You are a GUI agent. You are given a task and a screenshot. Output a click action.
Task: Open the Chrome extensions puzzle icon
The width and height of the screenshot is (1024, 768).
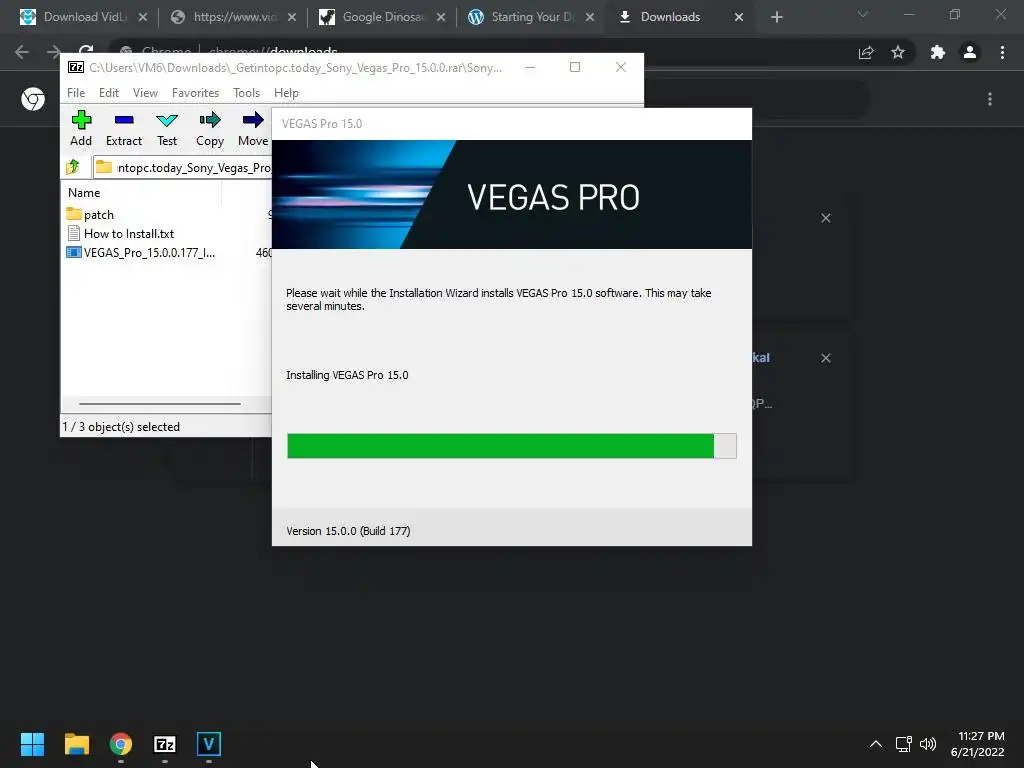938,52
